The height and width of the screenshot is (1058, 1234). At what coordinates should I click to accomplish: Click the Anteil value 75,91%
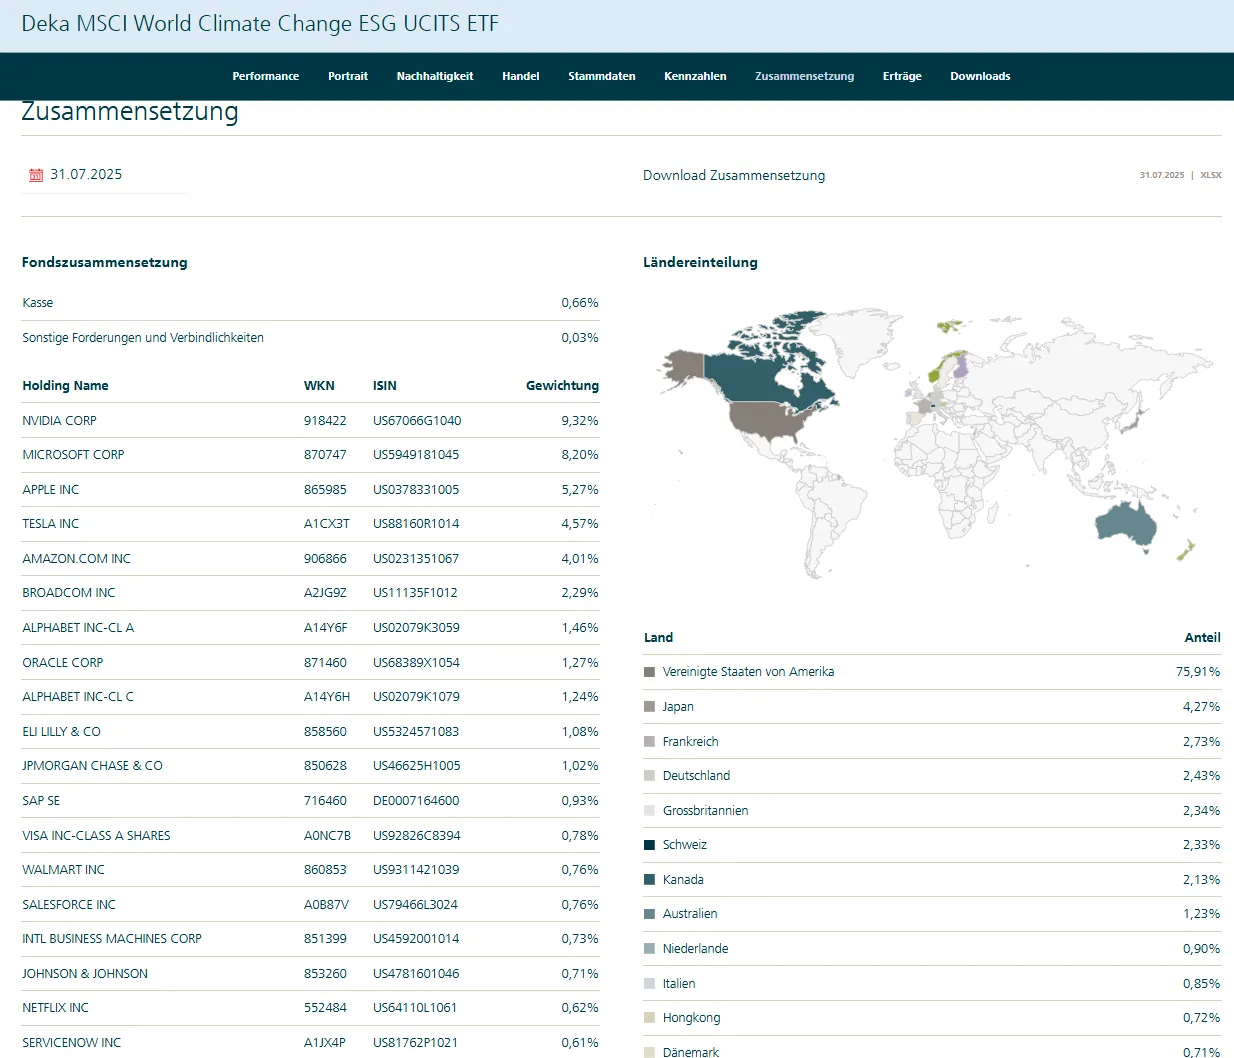point(1198,672)
